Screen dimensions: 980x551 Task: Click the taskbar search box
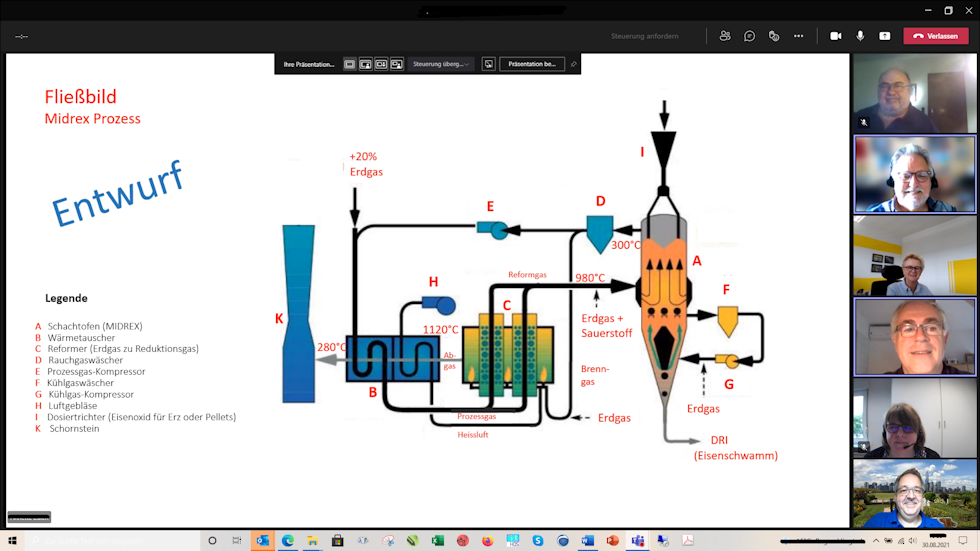pyautogui.click(x=112, y=540)
